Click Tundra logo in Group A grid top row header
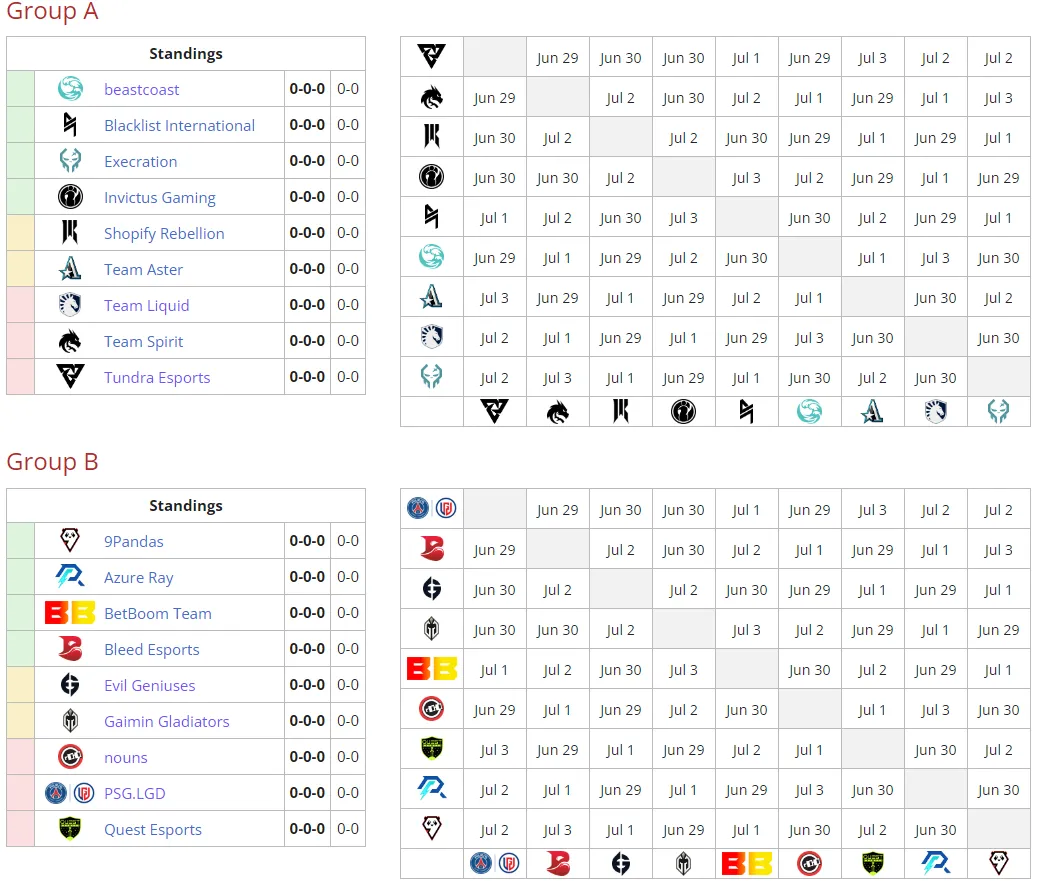 point(432,56)
